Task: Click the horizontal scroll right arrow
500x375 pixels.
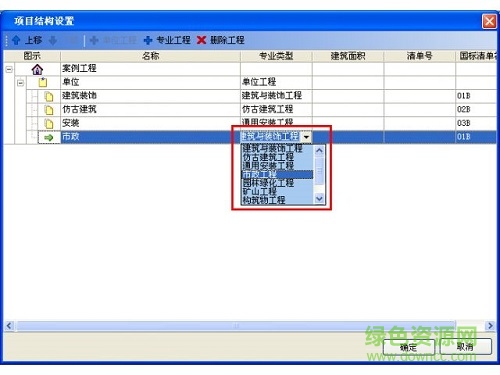Action: pyautogui.click(x=490, y=325)
